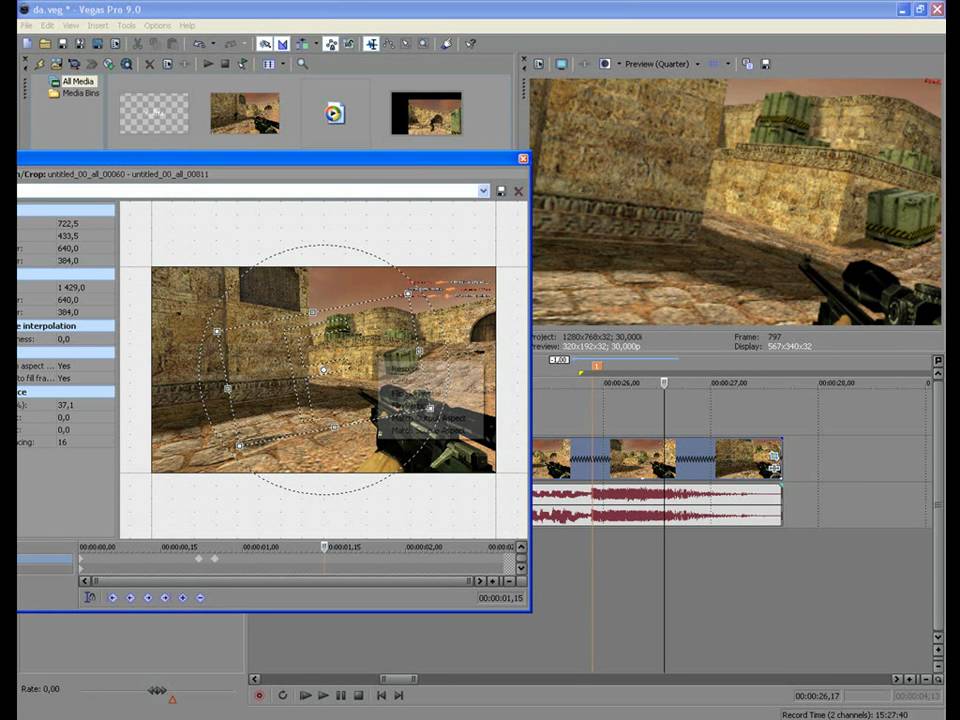Toggle Enable Snapping in the main toolbar
The image size is (960, 720).
(x=264, y=43)
